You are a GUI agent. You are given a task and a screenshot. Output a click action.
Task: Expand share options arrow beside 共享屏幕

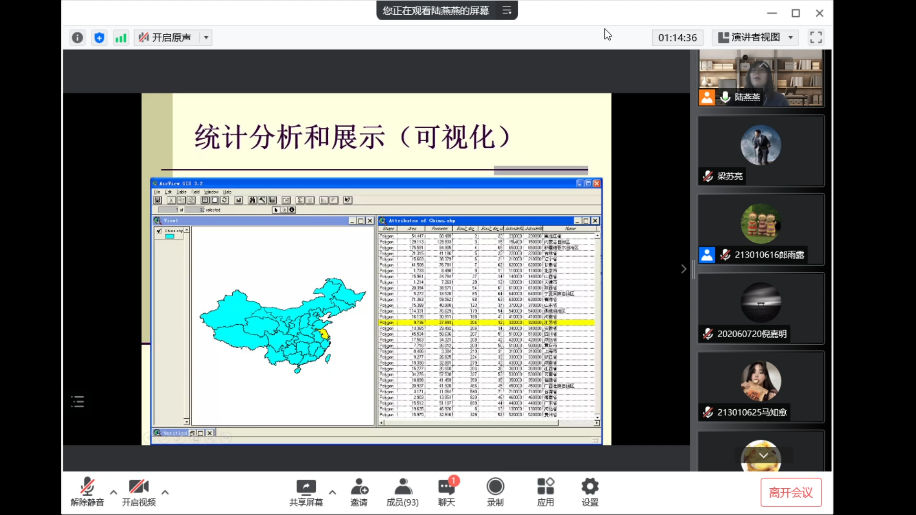click(x=332, y=492)
